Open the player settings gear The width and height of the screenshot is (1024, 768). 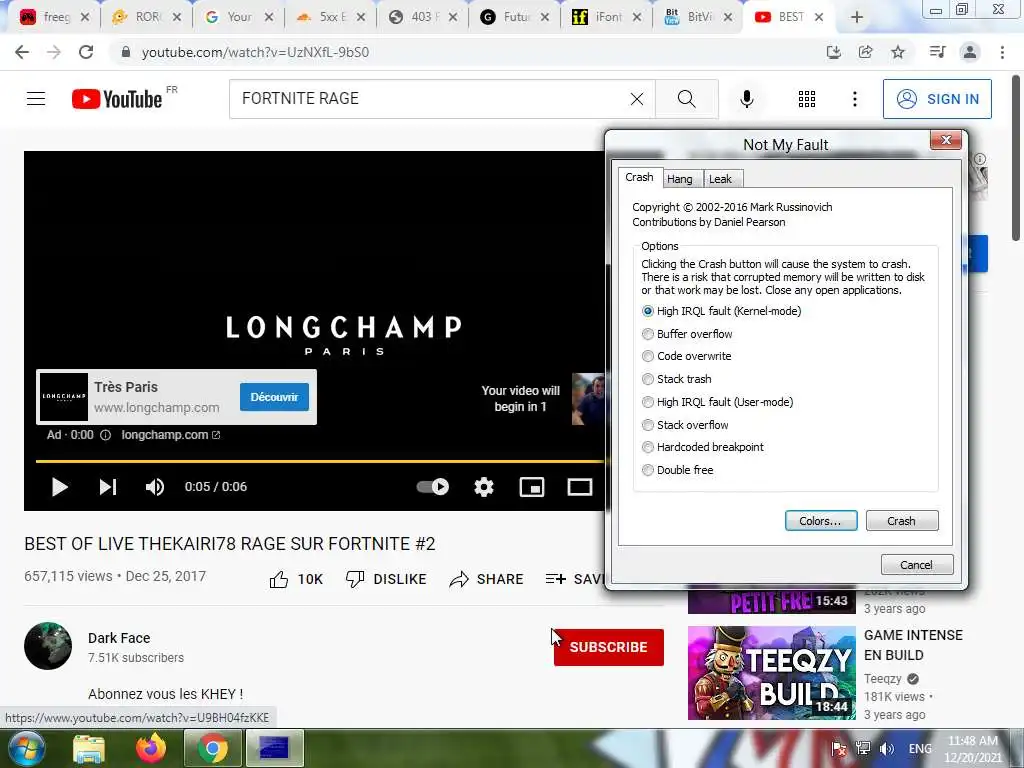(483, 487)
